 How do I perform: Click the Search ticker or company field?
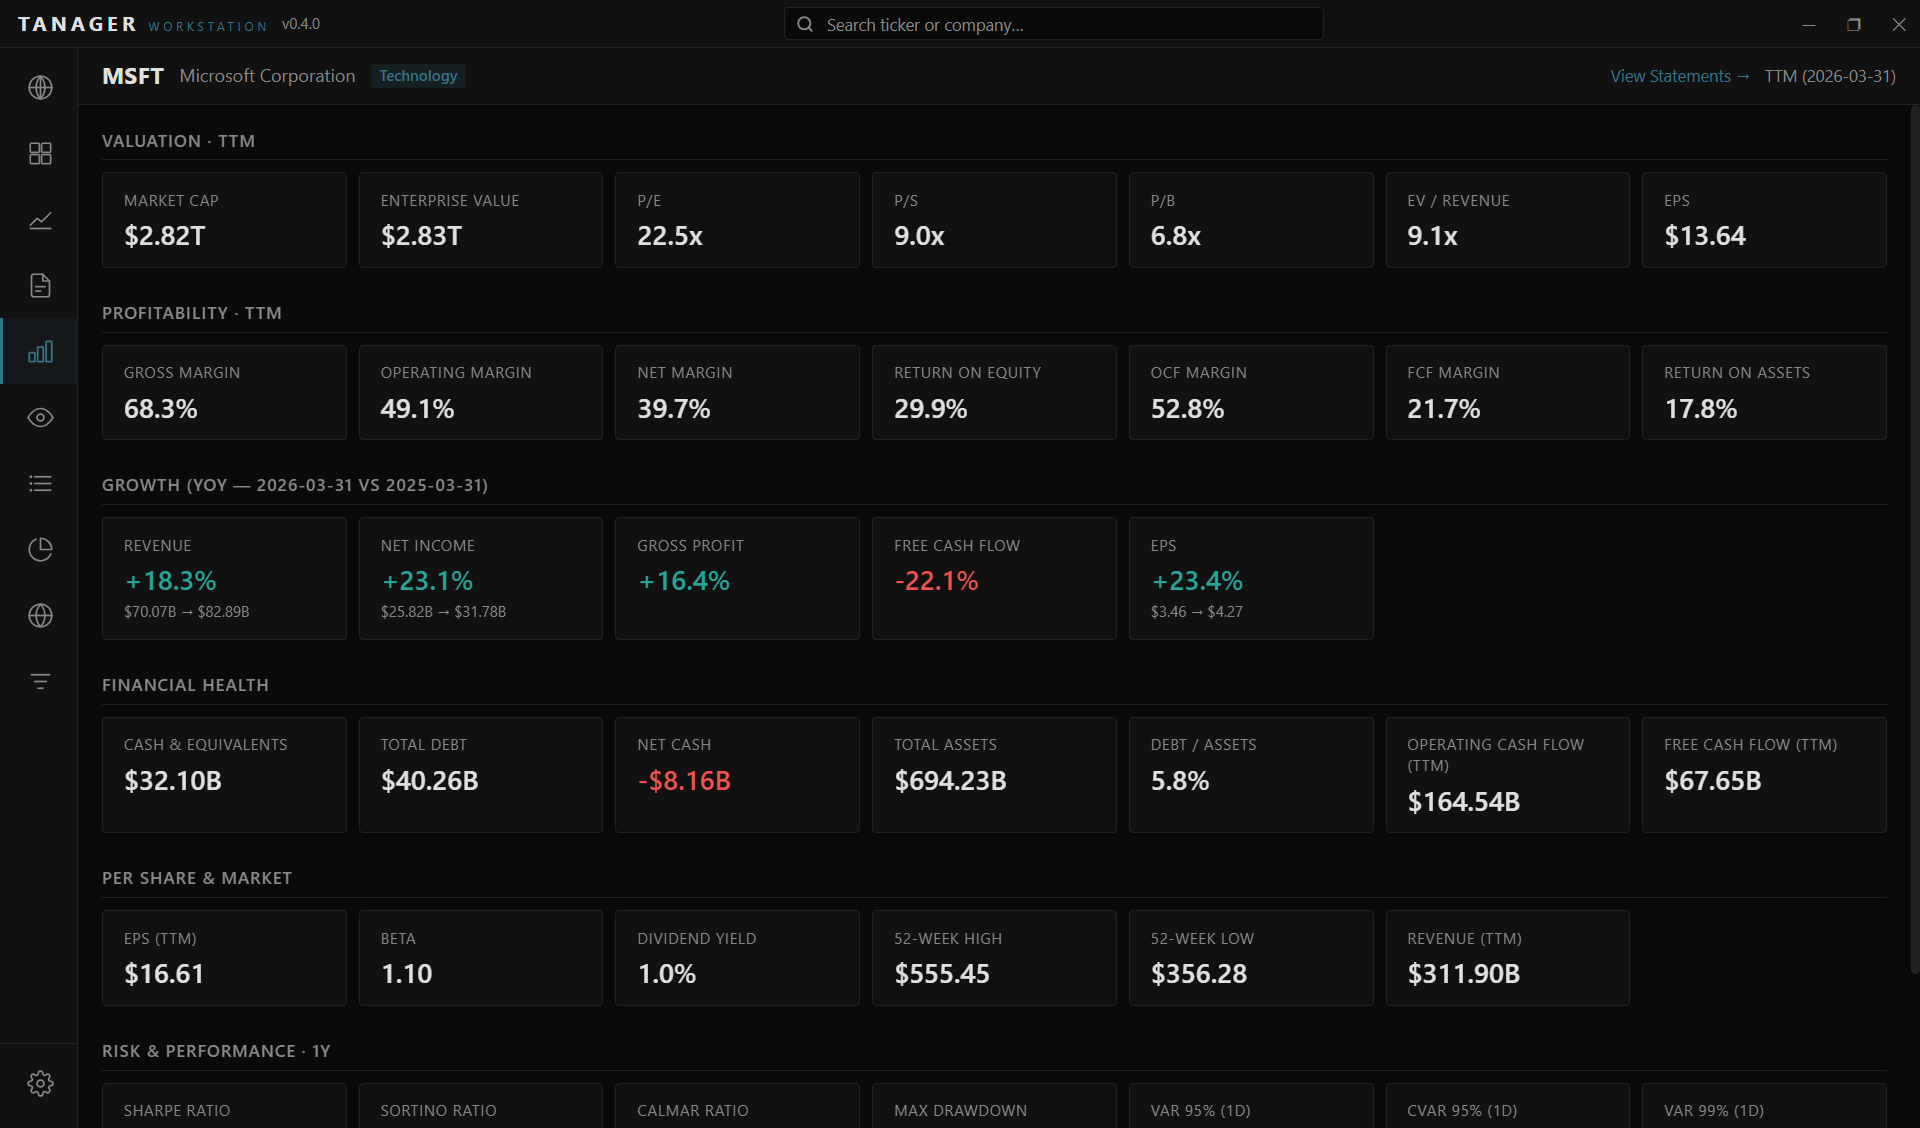[x=1053, y=24]
